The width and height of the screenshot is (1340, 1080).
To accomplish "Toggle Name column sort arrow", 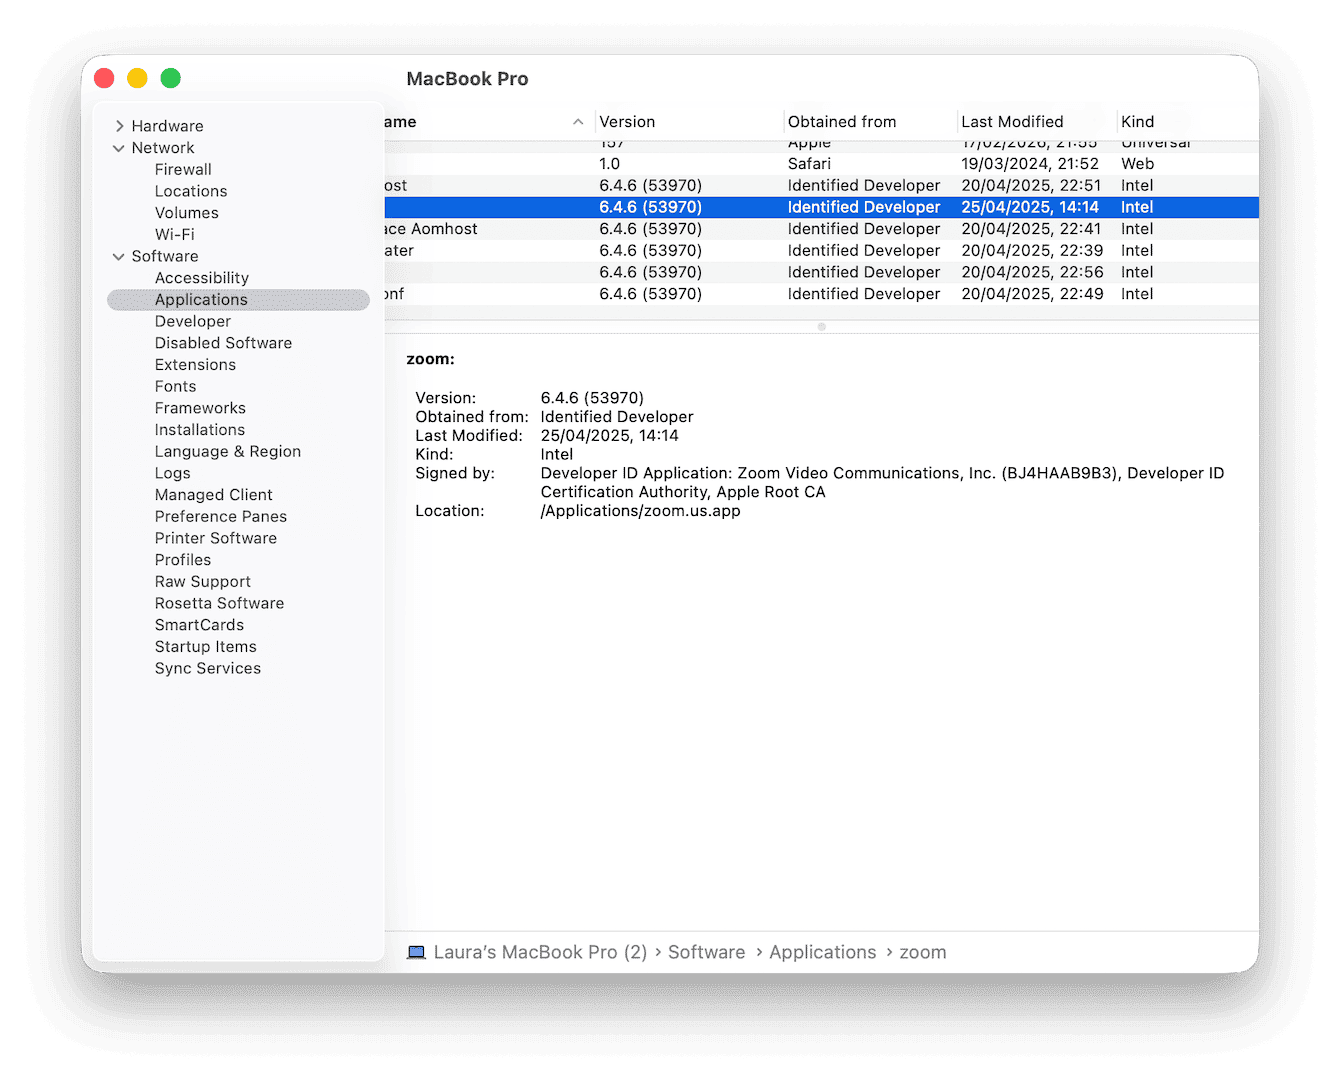I will [578, 122].
